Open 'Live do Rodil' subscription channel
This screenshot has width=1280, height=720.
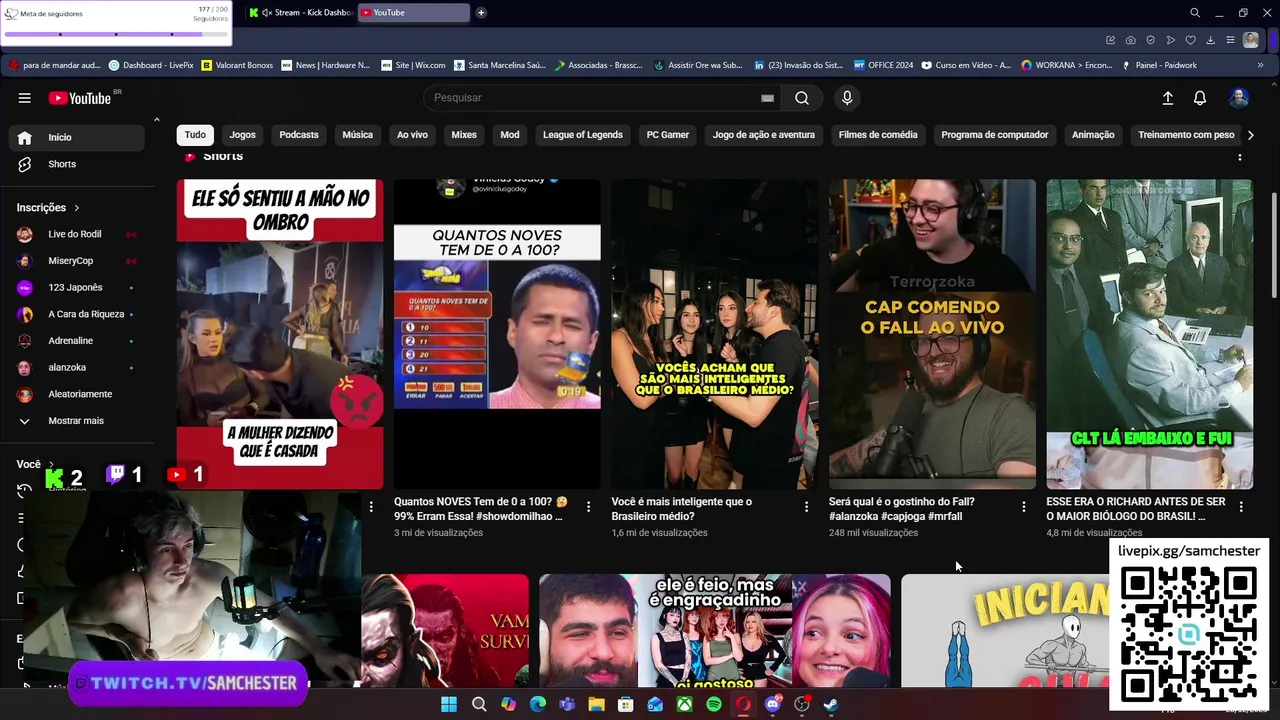(76, 234)
